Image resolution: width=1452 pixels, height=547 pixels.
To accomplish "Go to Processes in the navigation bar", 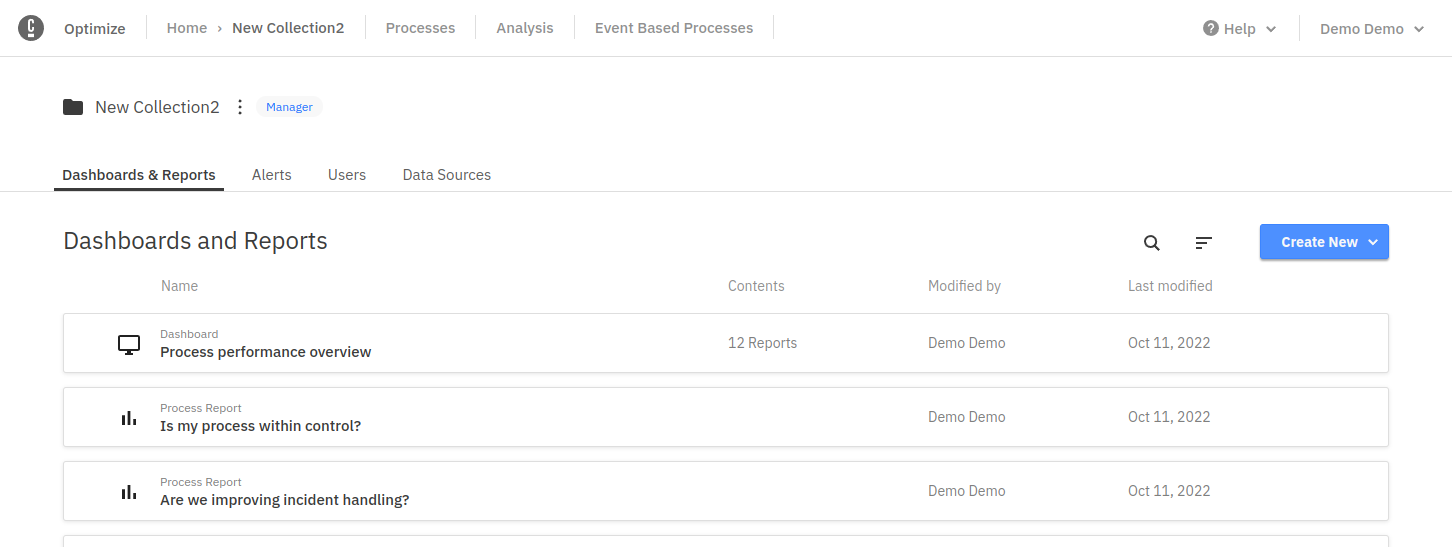I will pos(420,28).
